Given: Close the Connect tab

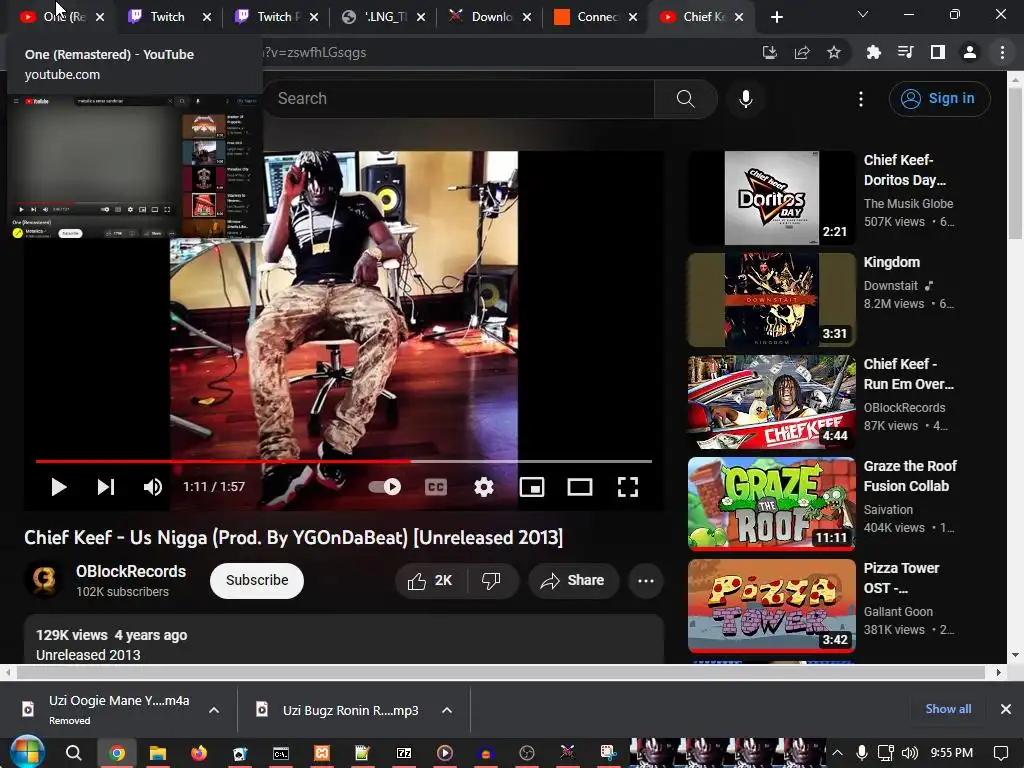Looking at the screenshot, I should (633, 17).
